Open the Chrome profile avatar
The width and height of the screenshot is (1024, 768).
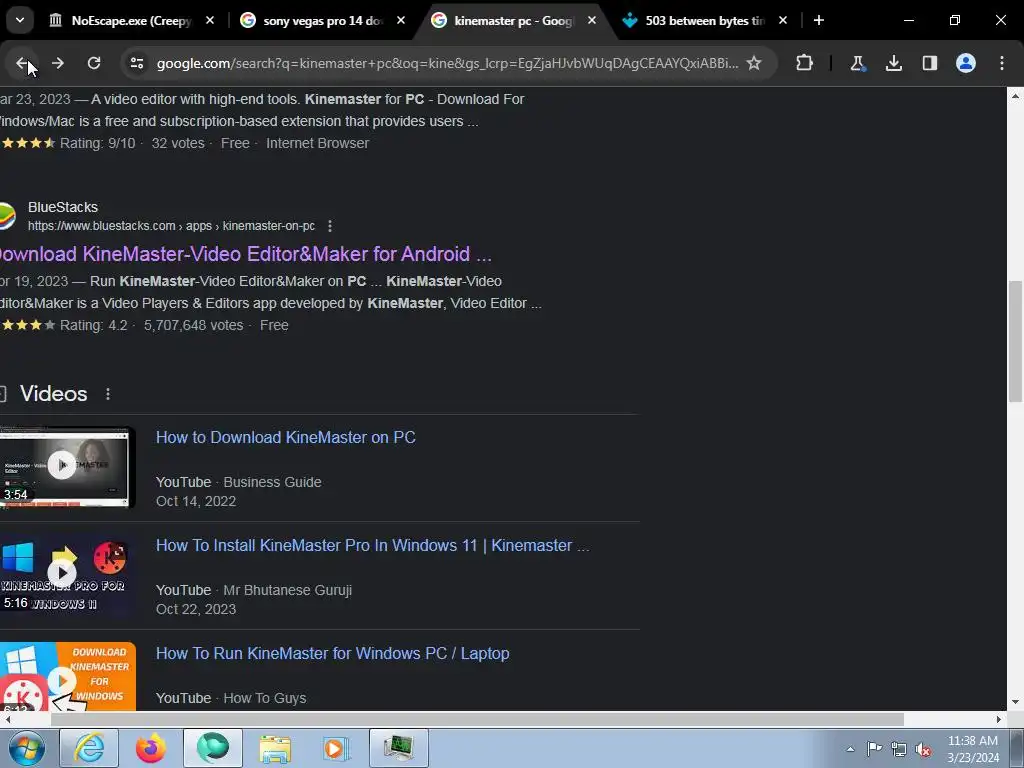[x=966, y=63]
